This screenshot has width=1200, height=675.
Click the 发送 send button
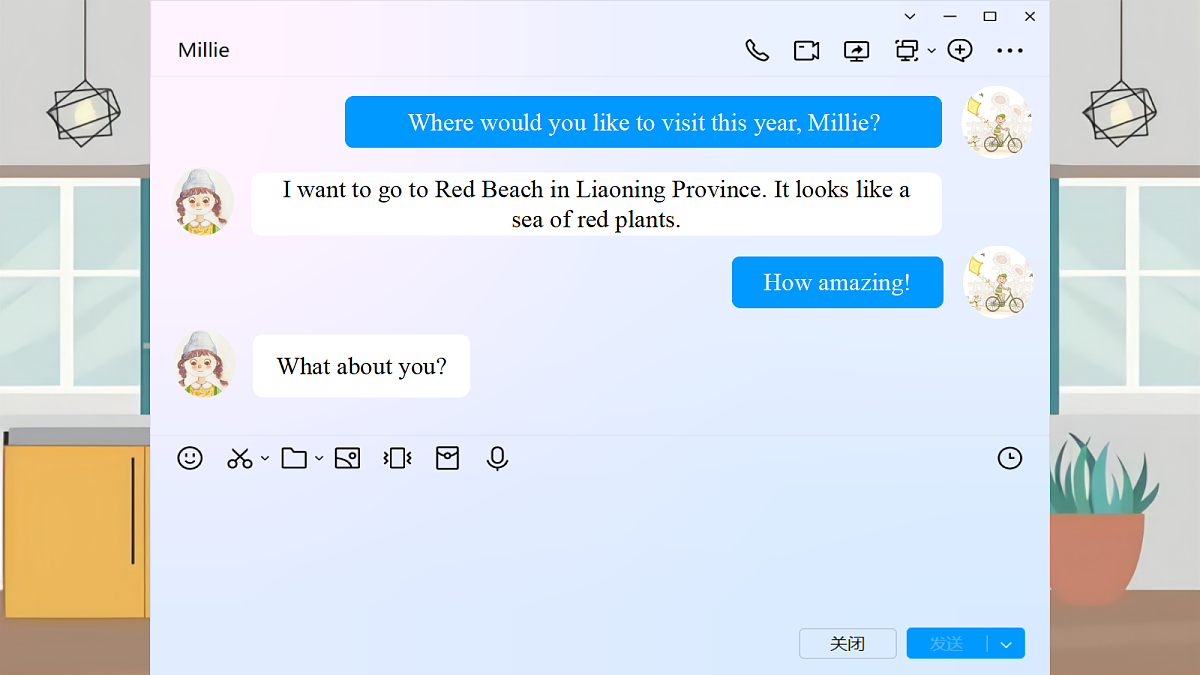[x=946, y=643]
